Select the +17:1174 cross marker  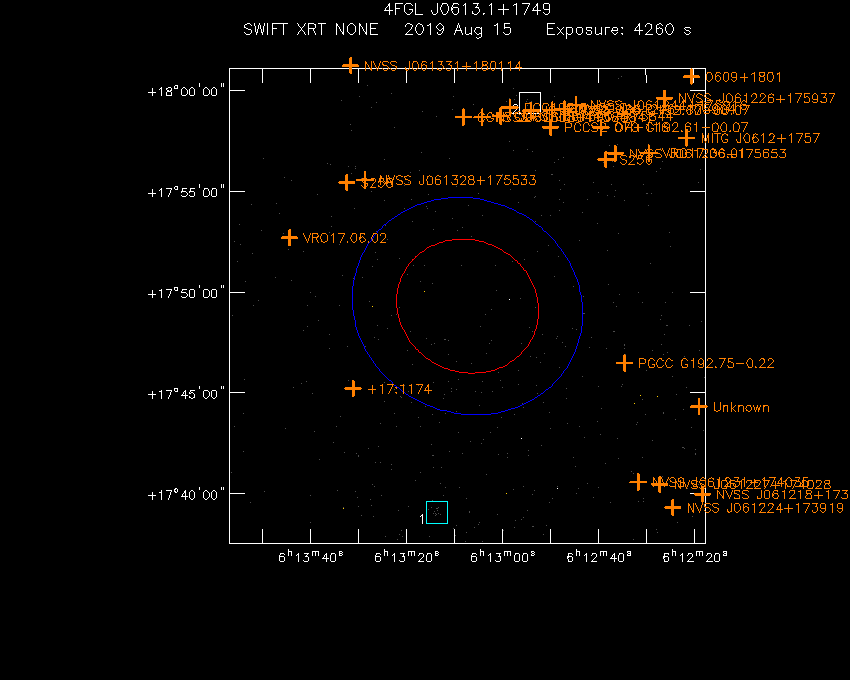coord(353,388)
